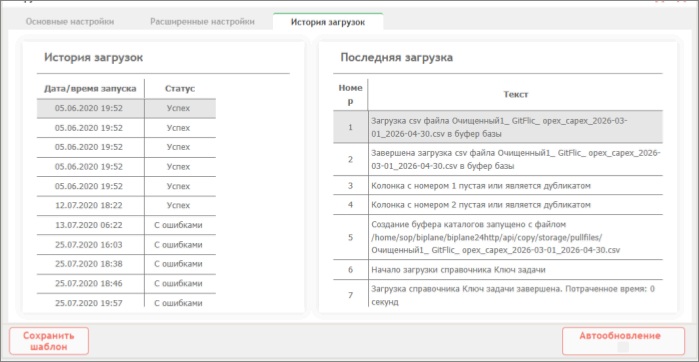Click С ошибками status for 25.07.2020 16:03
The height and width of the screenshot is (362, 699).
click(x=178, y=245)
